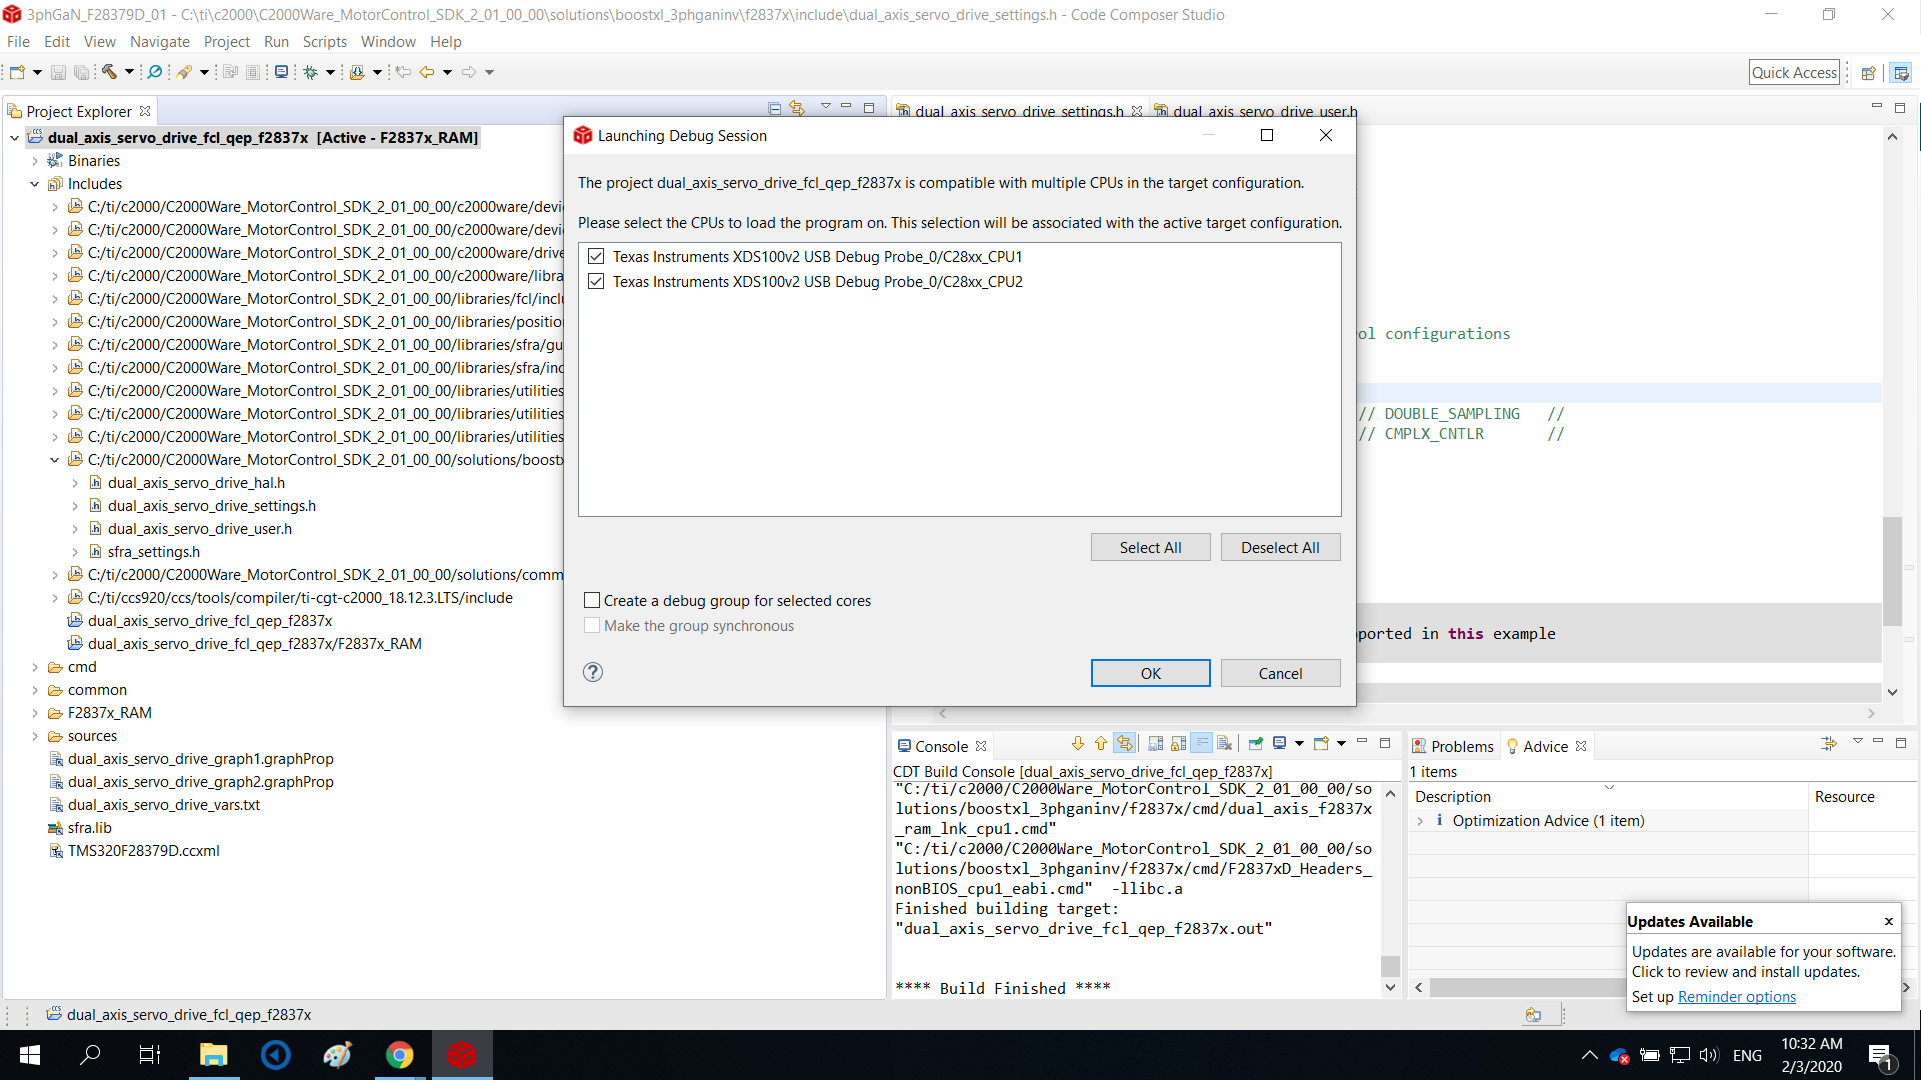Expand Optimization Advice in the Advice panel
Image resolution: width=1921 pixels, height=1084 pixels.
(x=1421, y=820)
